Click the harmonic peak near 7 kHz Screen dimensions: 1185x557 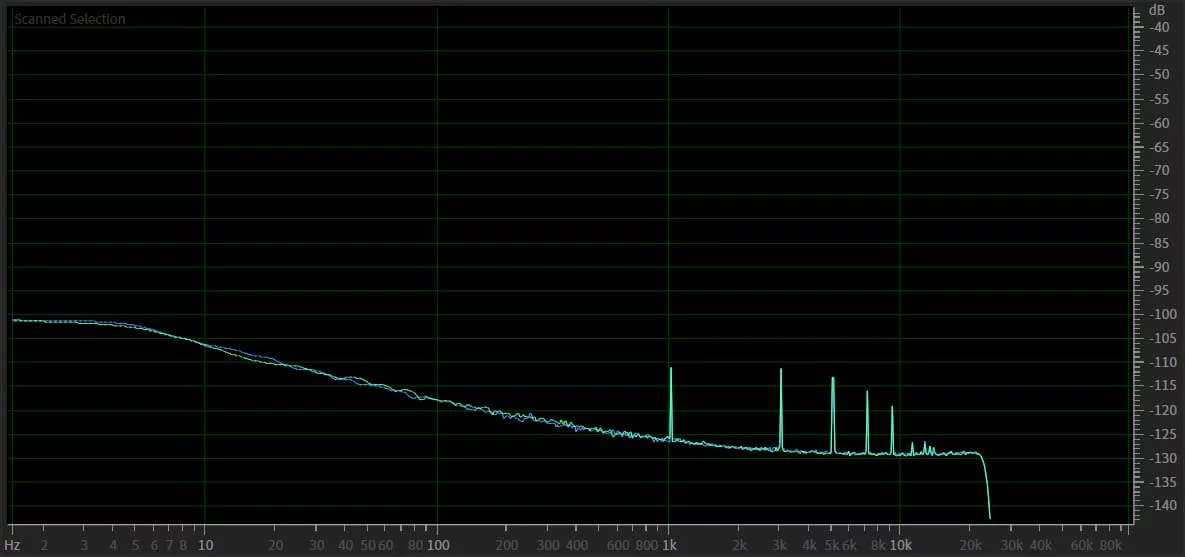(x=867, y=422)
